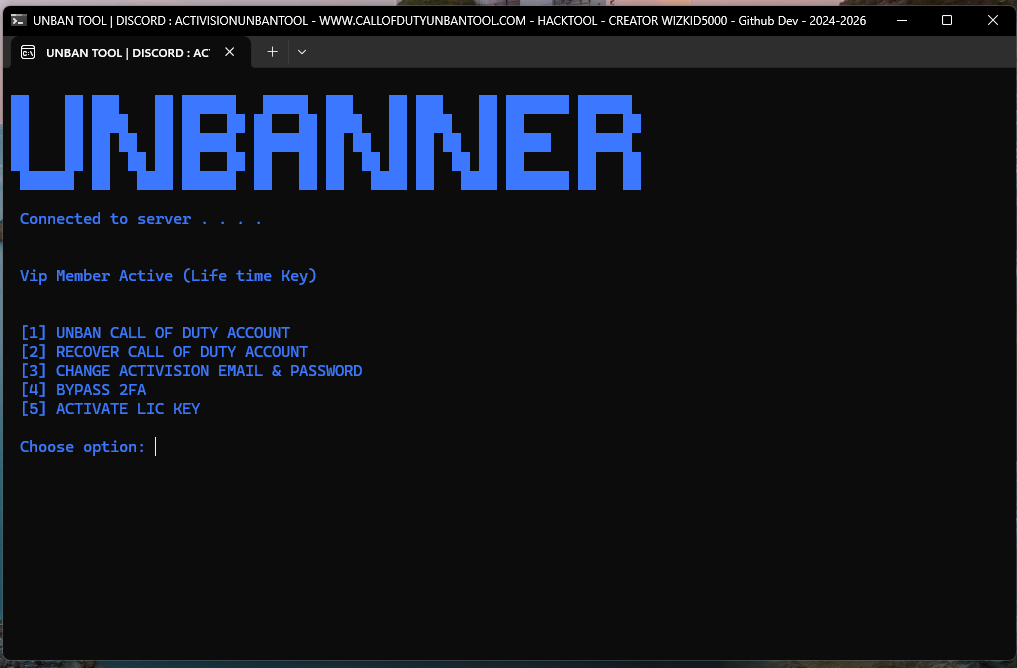Click '[3] CHANGE ACTIVISION EMAIL & PASSWORD' line
The width and height of the screenshot is (1017, 668).
pos(191,371)
